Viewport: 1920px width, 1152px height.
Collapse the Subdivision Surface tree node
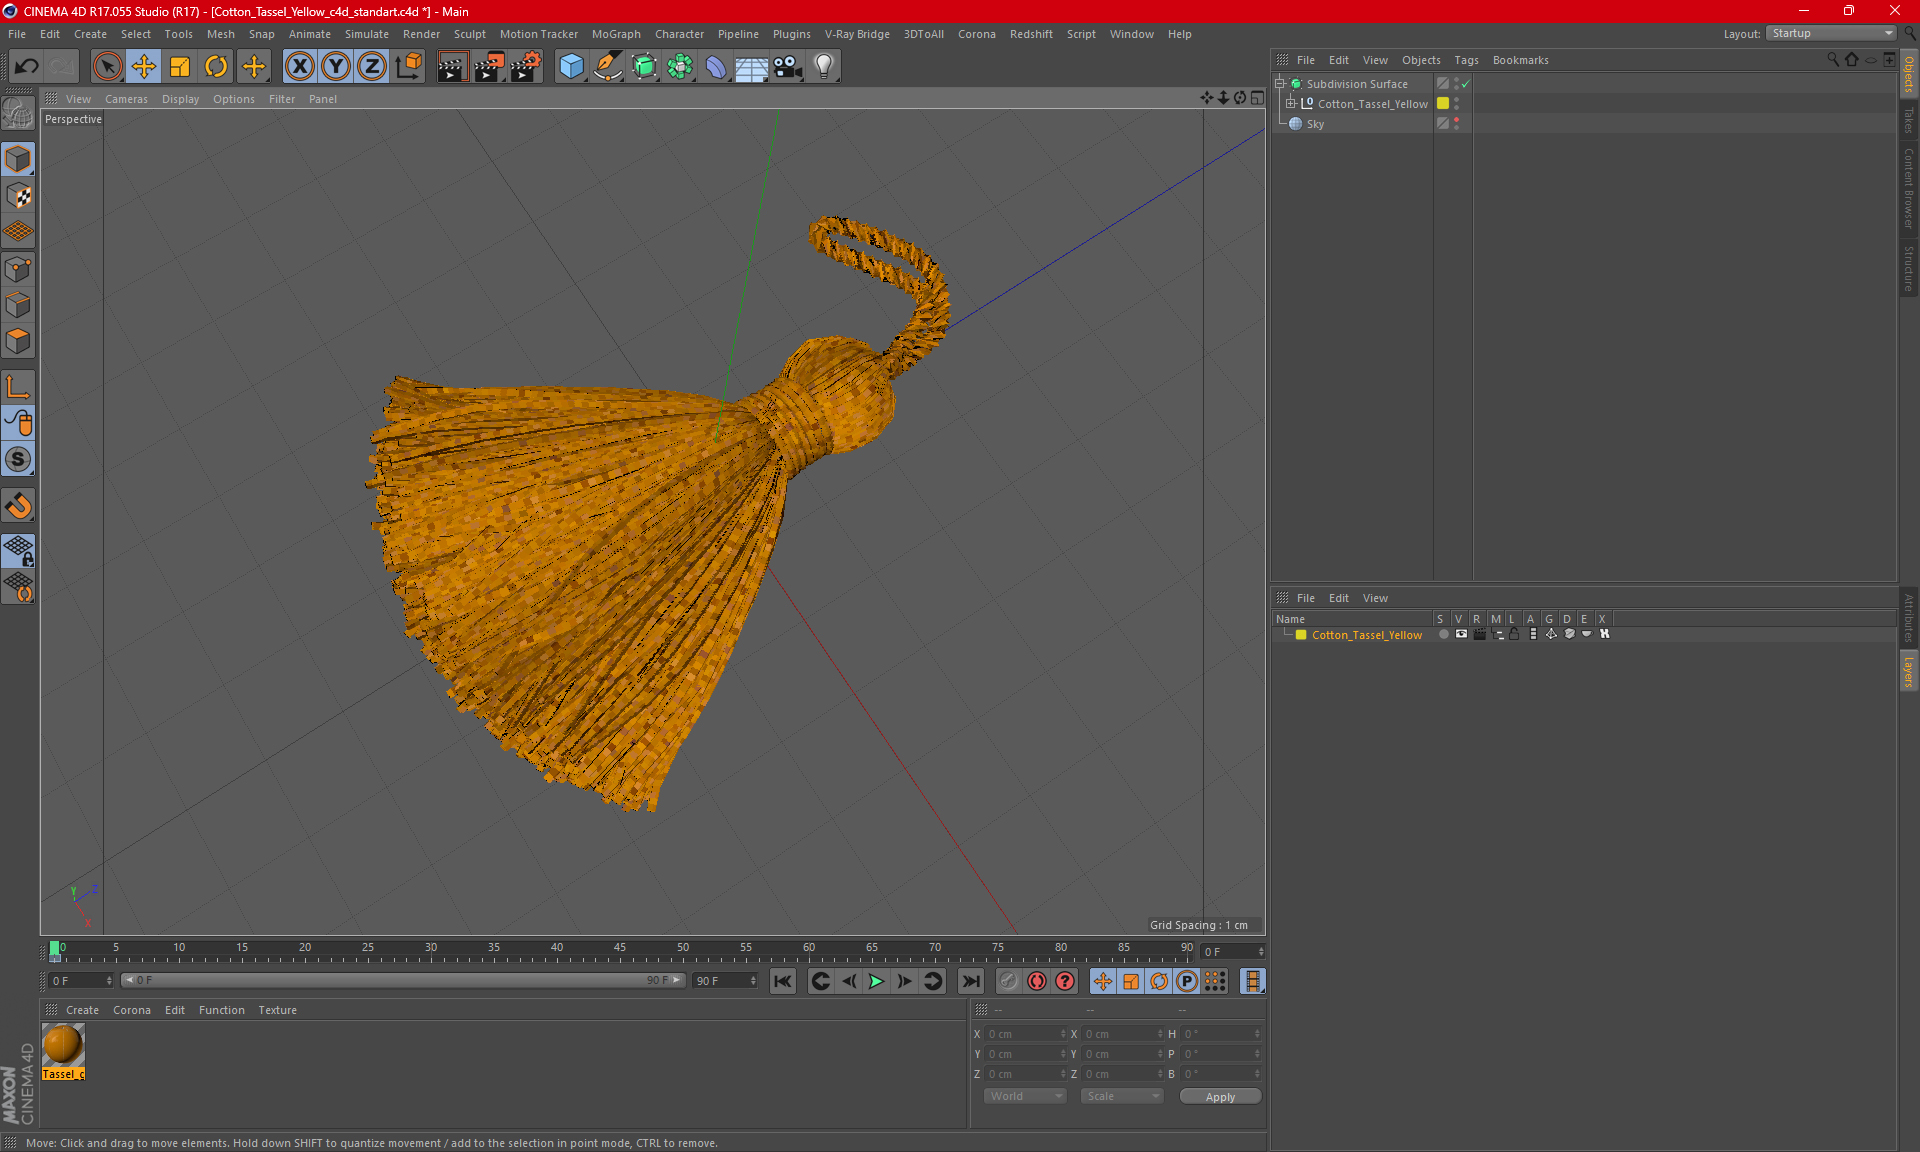click(x=1279, y=84)
